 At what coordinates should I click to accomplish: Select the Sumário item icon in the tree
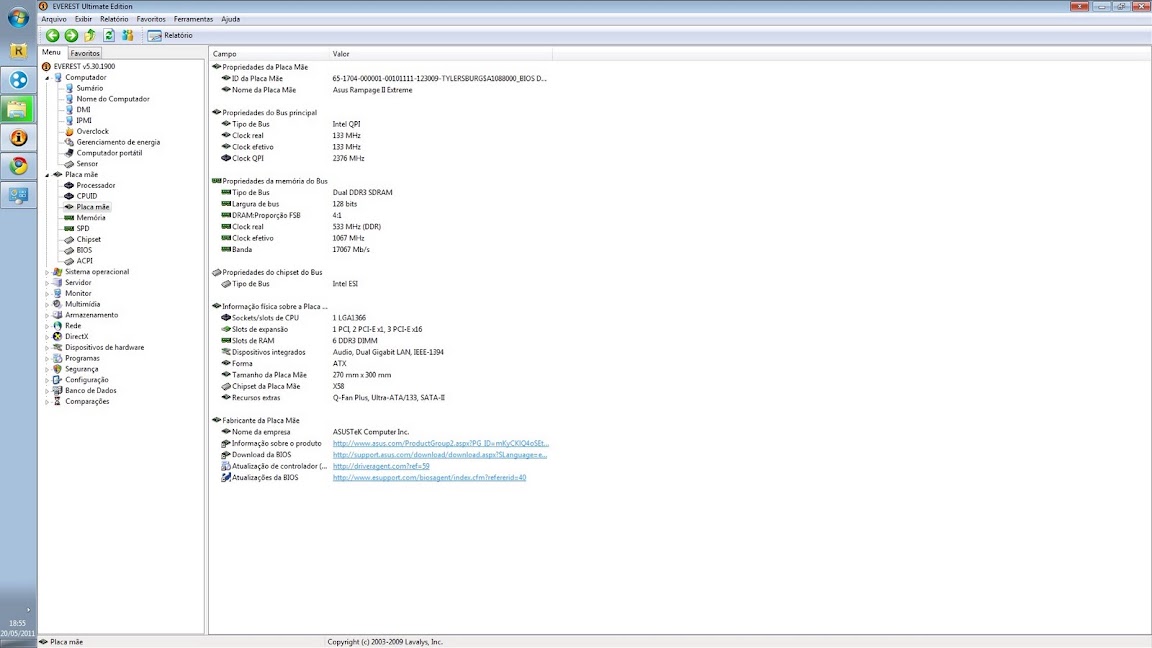click(x=69, y=88)
